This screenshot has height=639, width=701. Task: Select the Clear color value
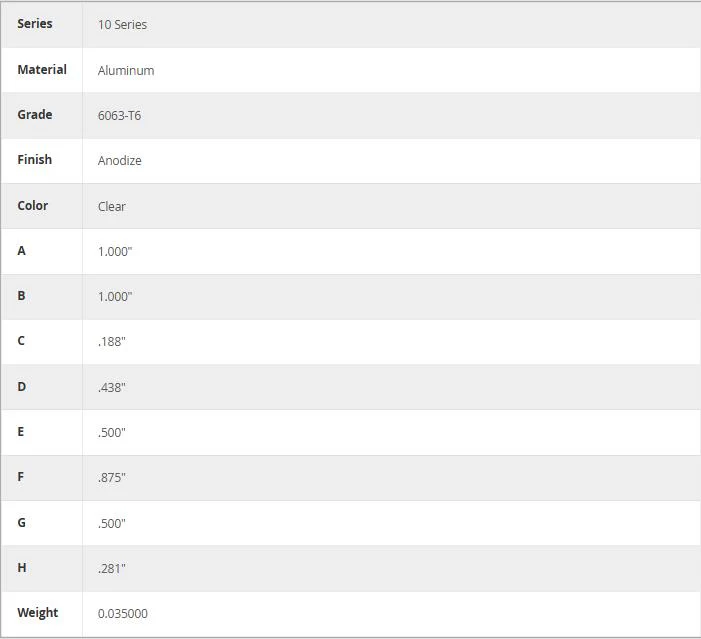(x=112, y=207)
